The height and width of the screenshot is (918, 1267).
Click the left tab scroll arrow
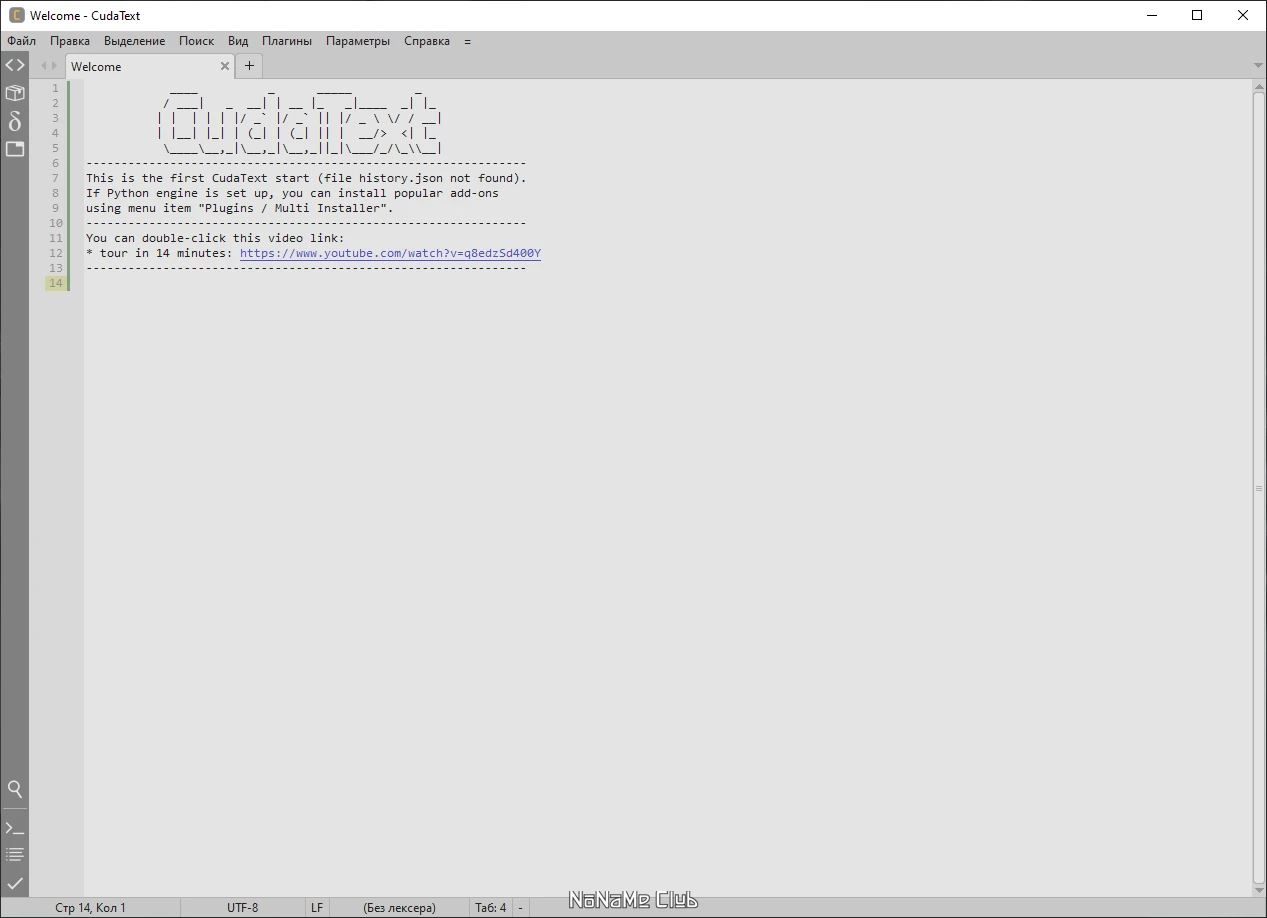tap(43, 66)
